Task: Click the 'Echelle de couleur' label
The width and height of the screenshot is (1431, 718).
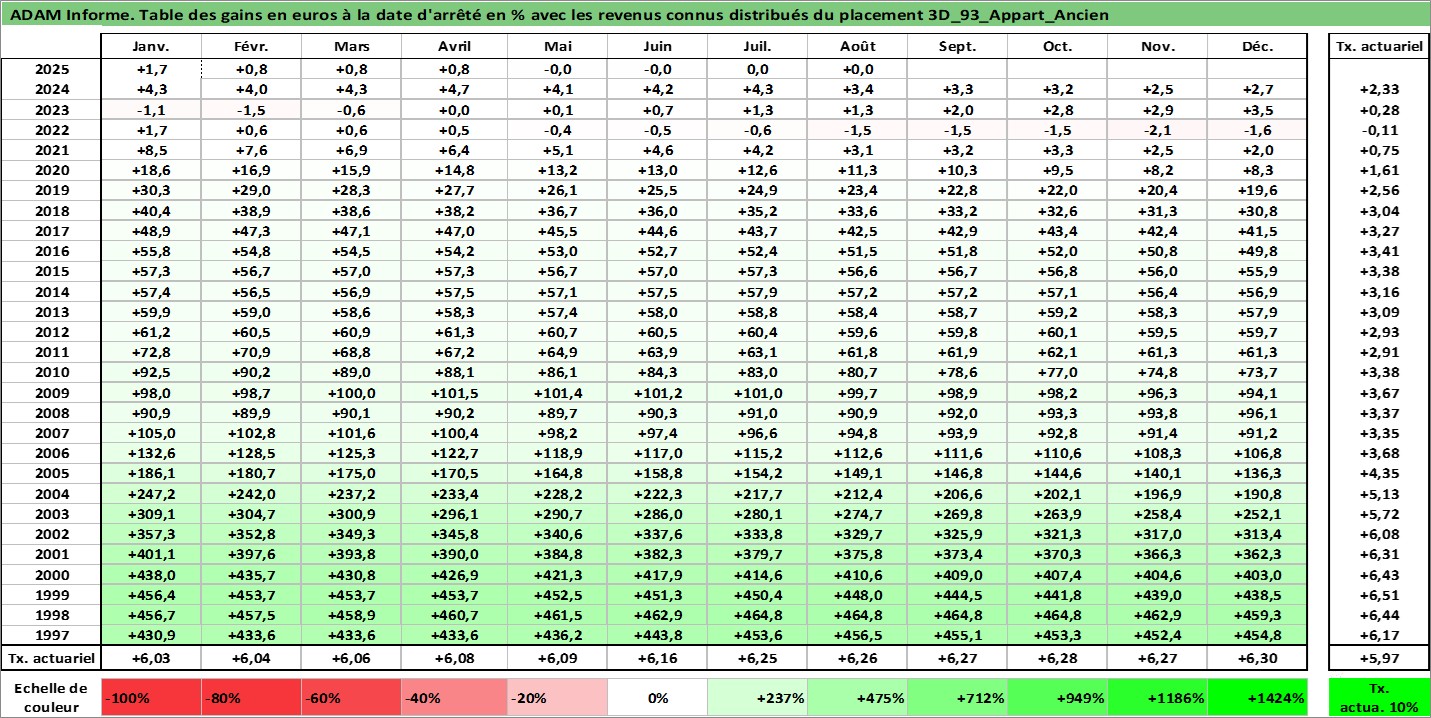Action: coord(51,698)
